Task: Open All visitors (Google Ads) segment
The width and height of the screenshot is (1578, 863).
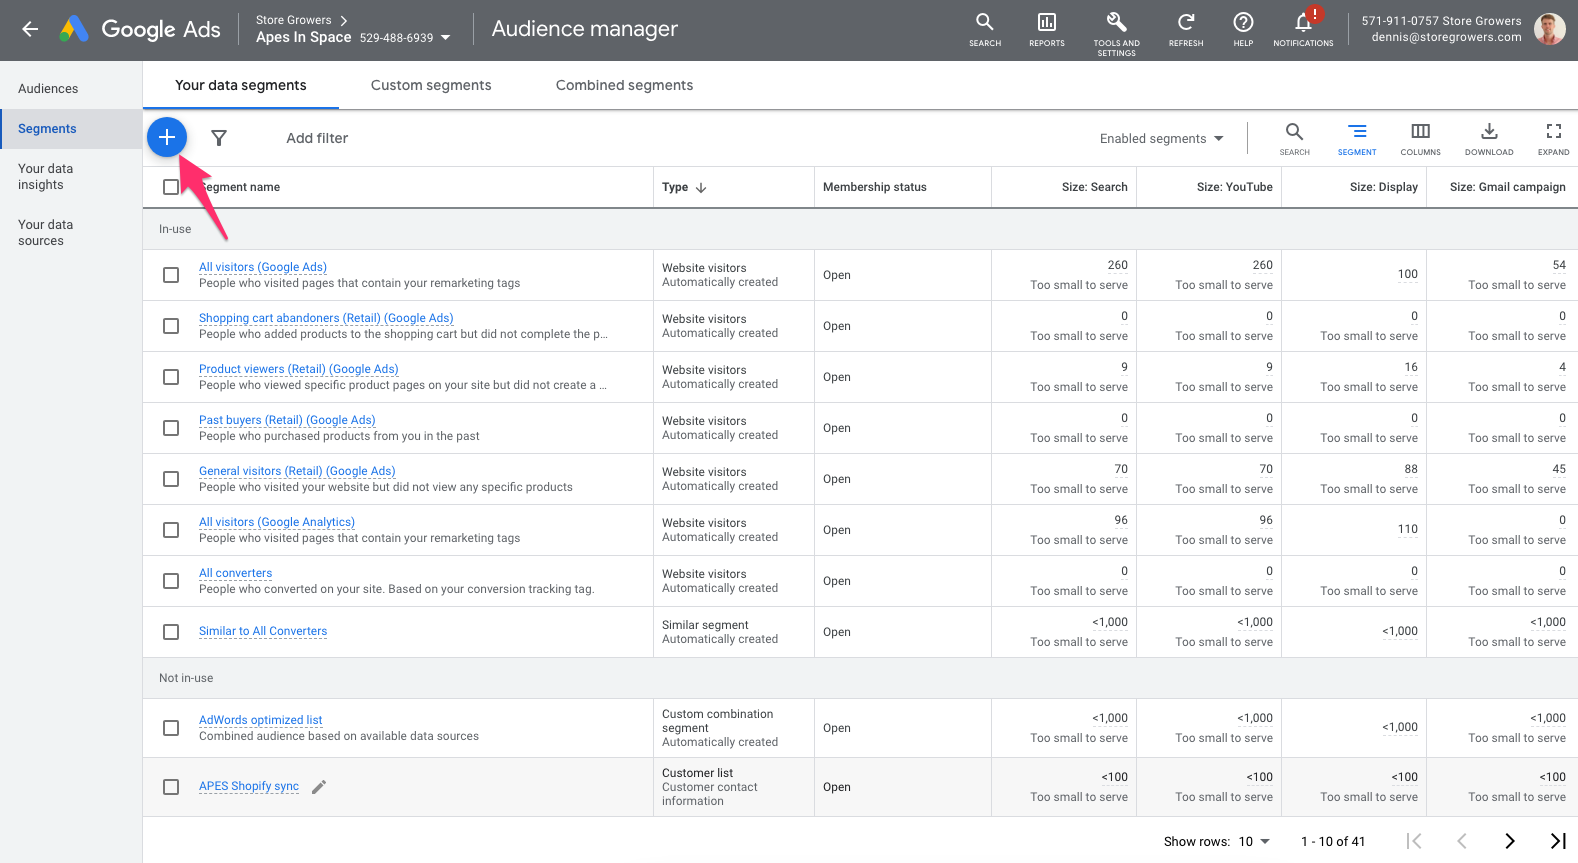Action: pos(263,267)
